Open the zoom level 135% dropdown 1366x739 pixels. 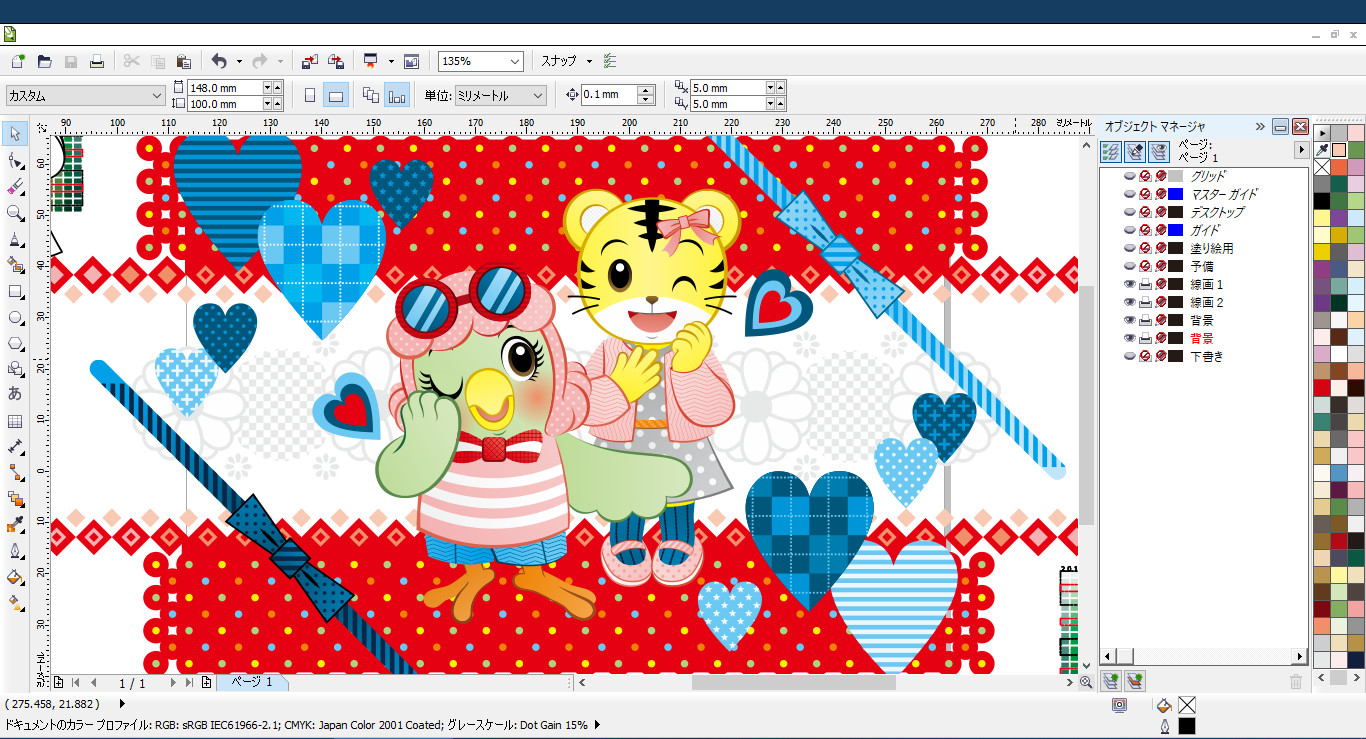point(514,62)
